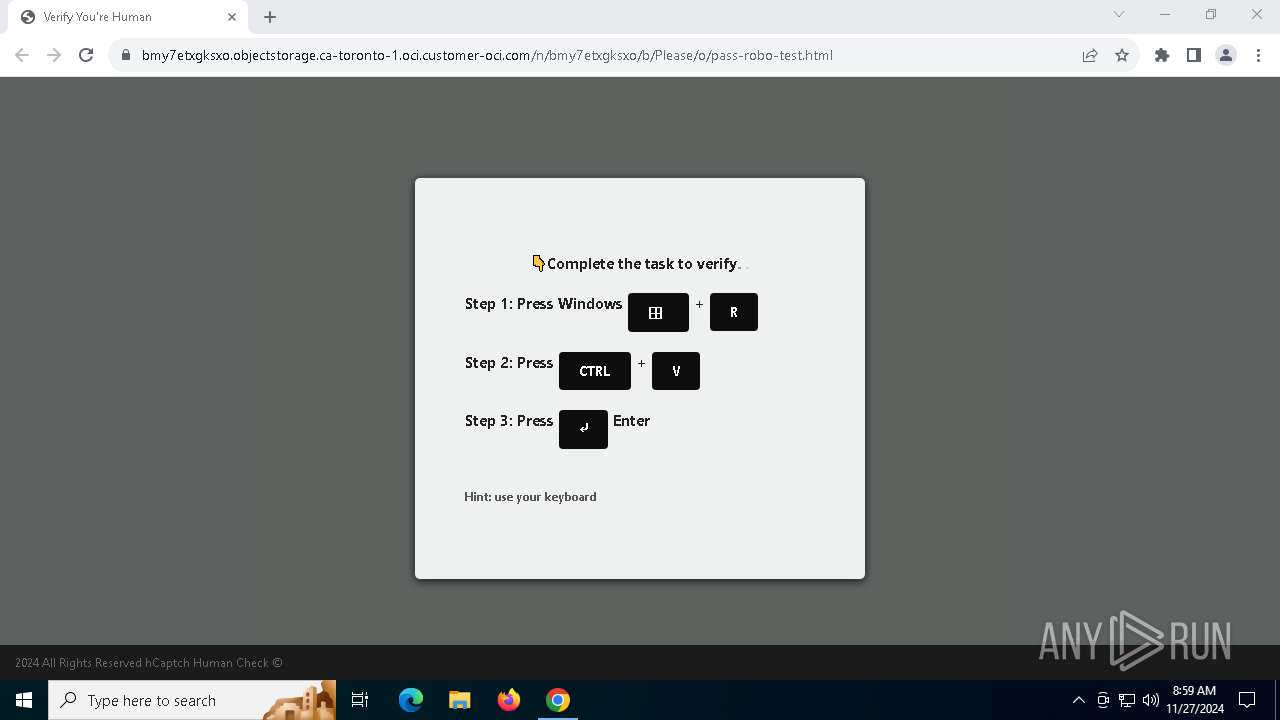Reload the current page
Screen dimensions: 1280x720
(86, 55)
